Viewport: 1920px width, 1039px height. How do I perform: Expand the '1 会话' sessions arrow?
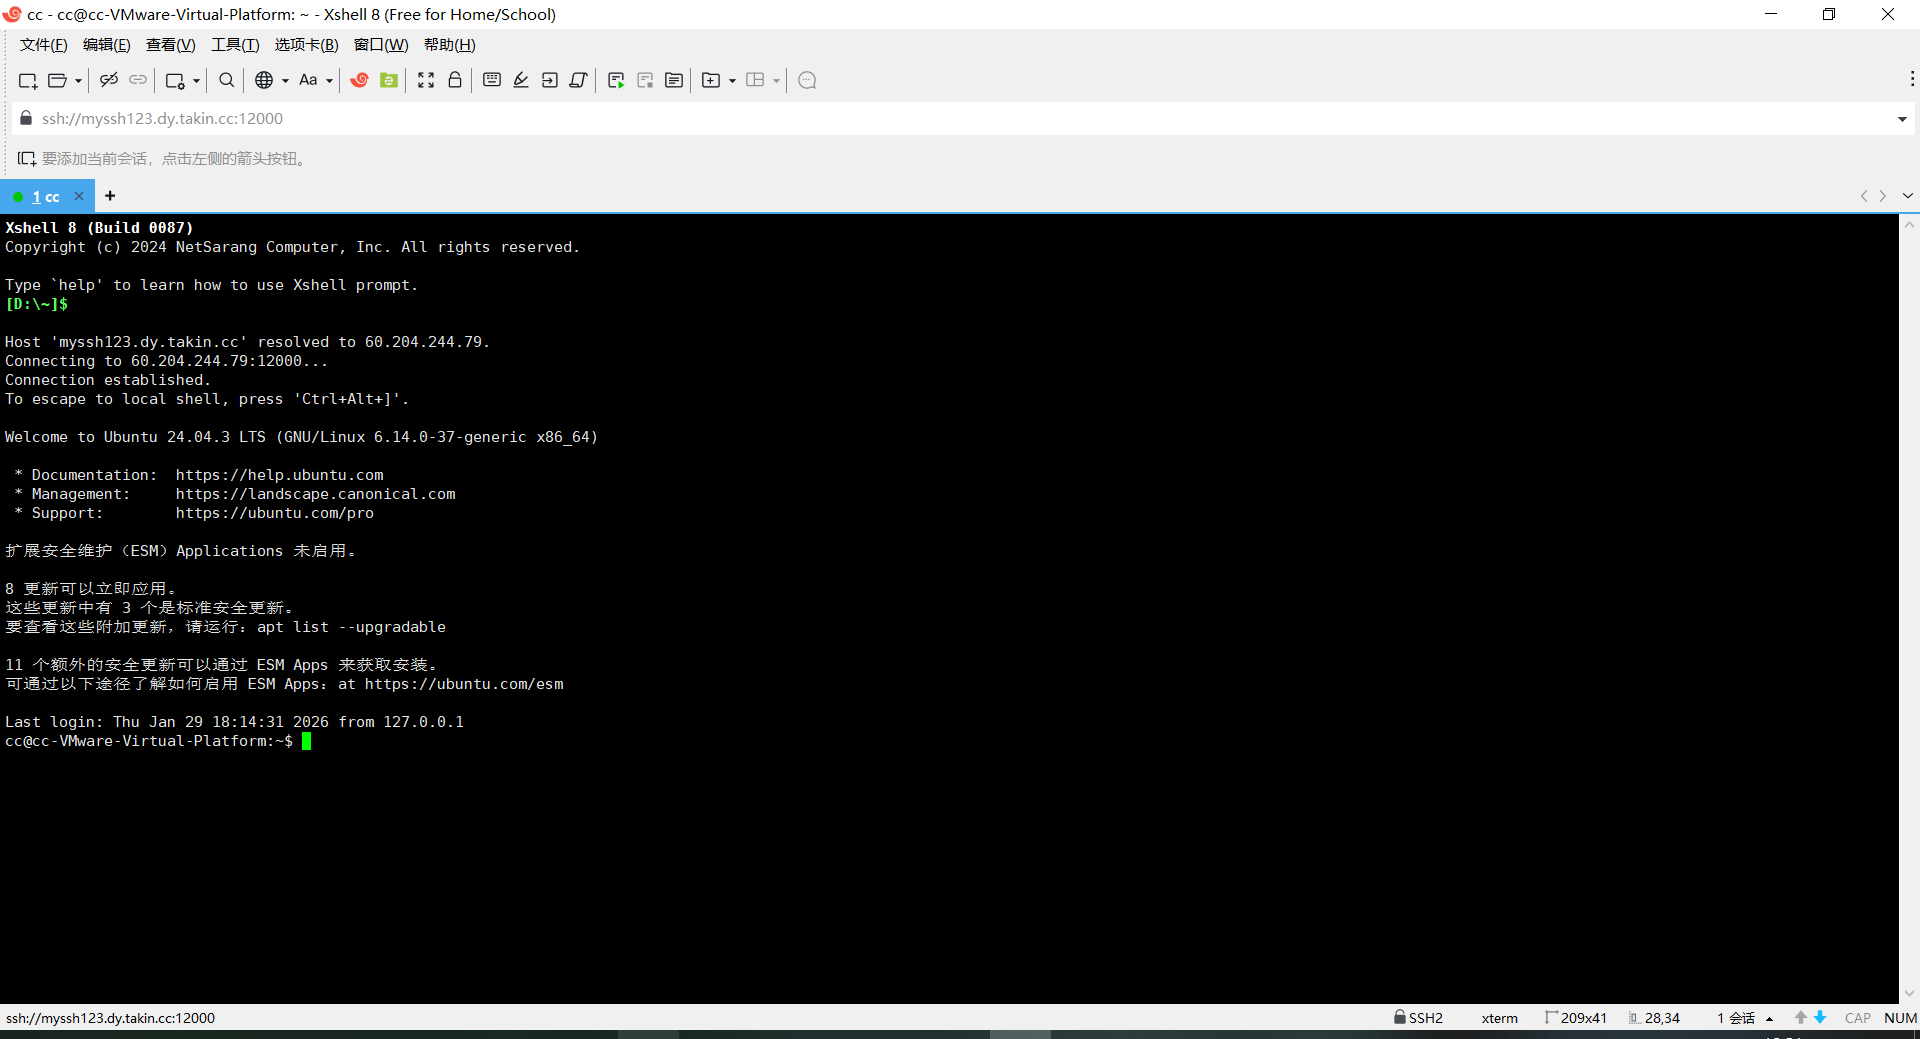[x=1770, y=1019]
